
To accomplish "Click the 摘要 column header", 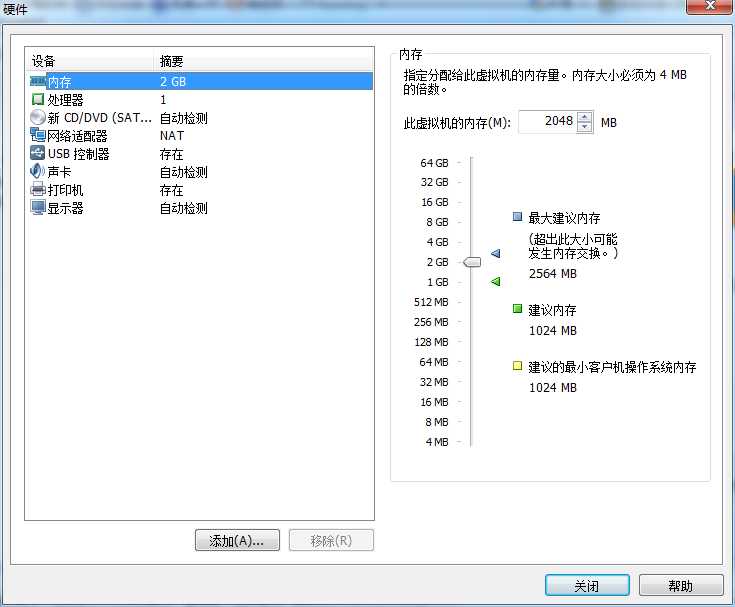I will [x=264, y=61].
